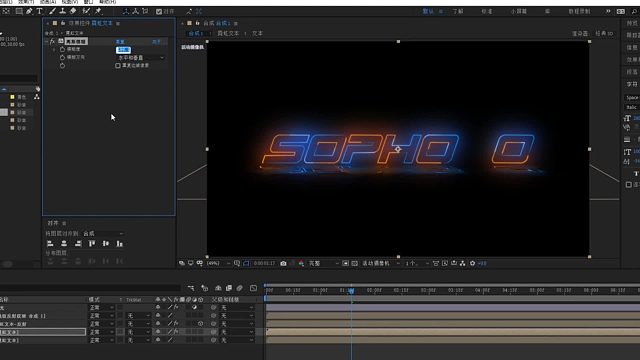Select the Puppet Pin tool
This screenshot has width=640, height=360.
click(x=98, y=11)
